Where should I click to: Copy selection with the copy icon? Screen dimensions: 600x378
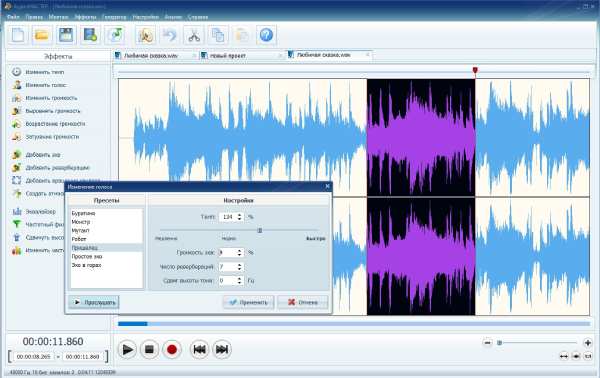218,35
